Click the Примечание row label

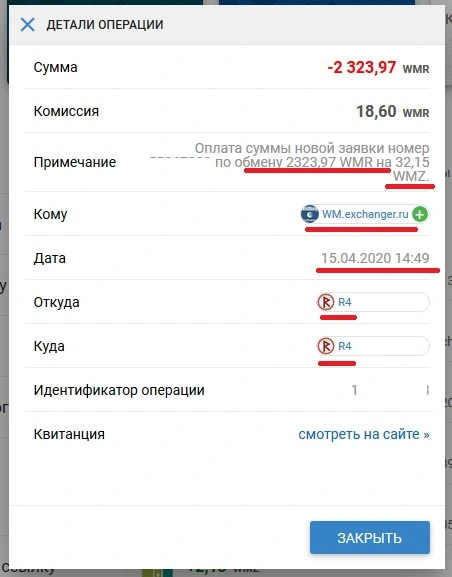75,162
